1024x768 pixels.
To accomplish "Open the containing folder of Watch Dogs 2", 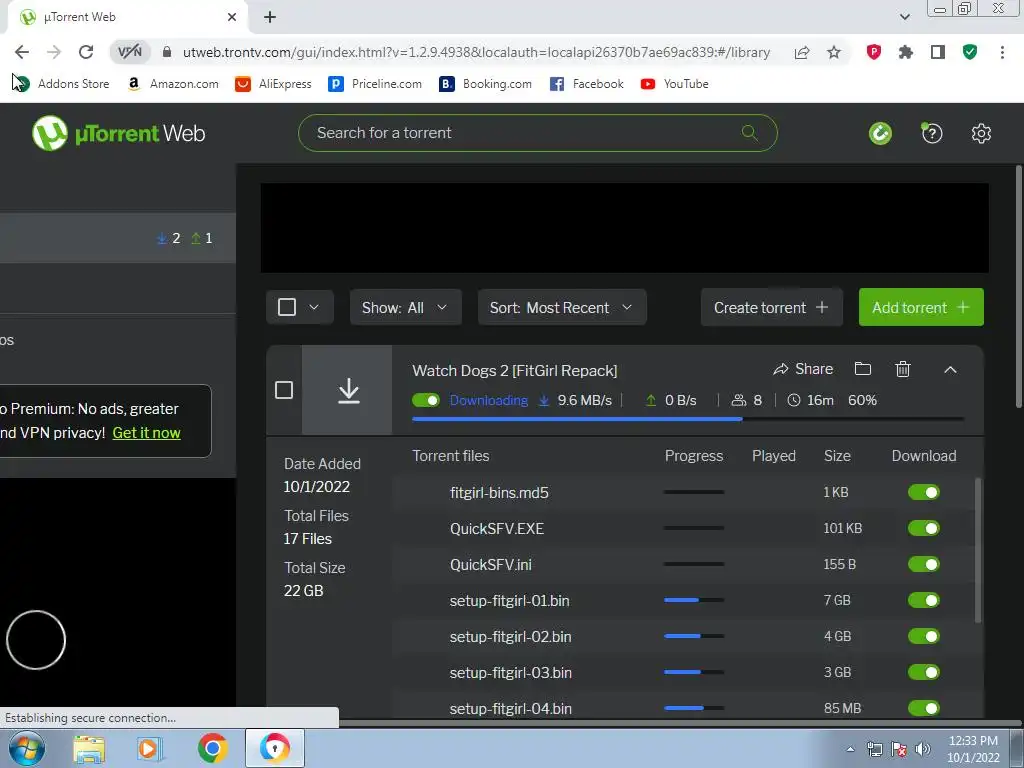I will tap(863, 369).
